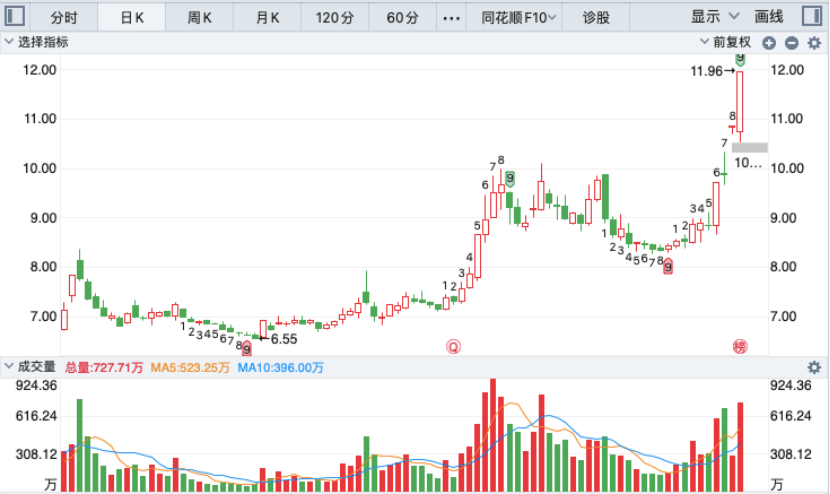This screenshot has width=830, height=494.
Task: Toggle the left sidebar panel icon
Action: click(14, 16)
